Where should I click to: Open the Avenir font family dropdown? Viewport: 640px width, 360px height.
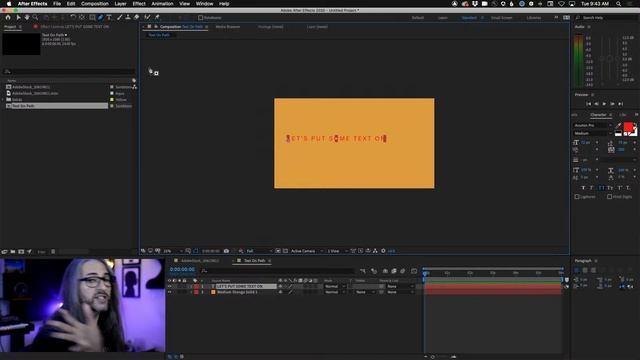coord(593,125)
